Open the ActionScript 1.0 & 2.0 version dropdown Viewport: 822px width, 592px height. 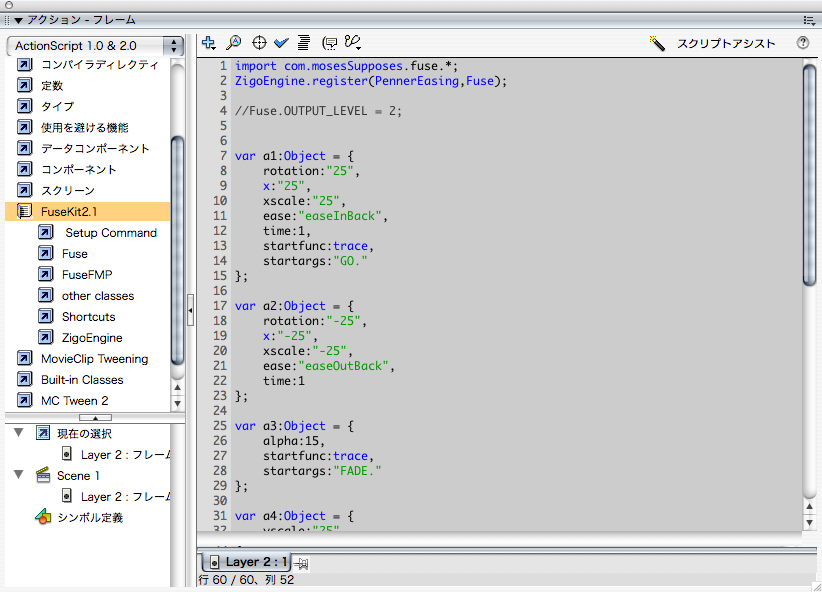95,46
